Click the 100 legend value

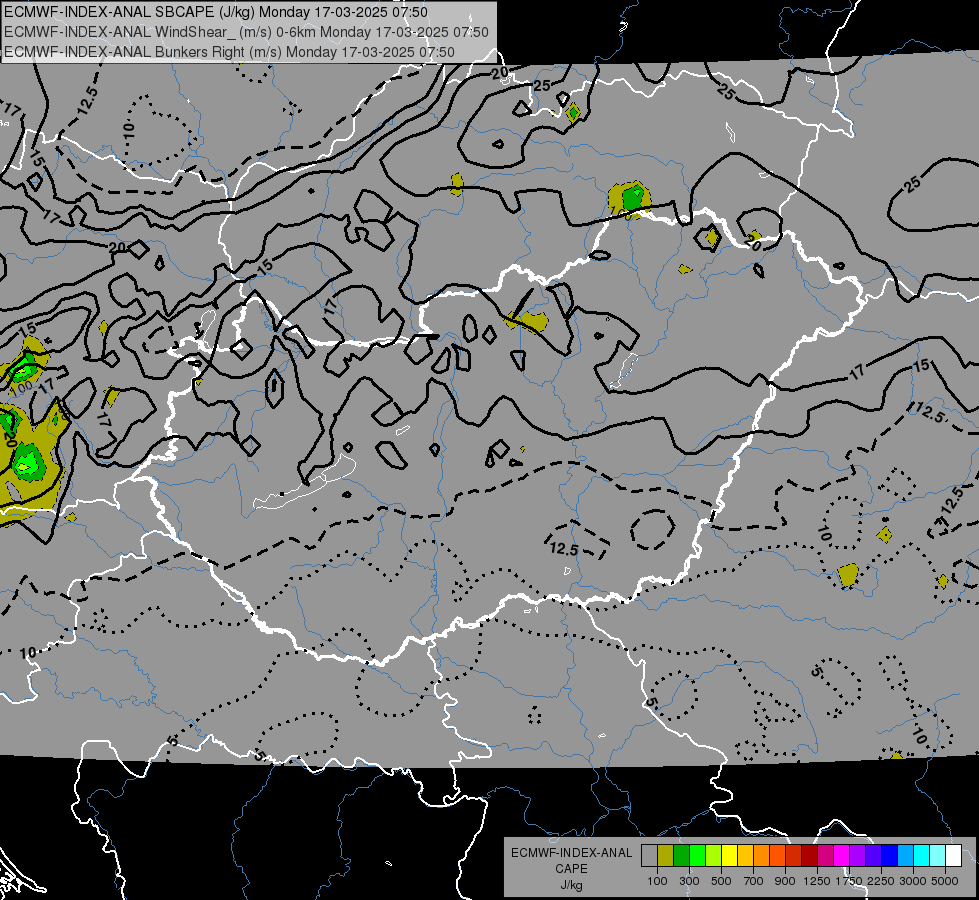coord(657,881)
